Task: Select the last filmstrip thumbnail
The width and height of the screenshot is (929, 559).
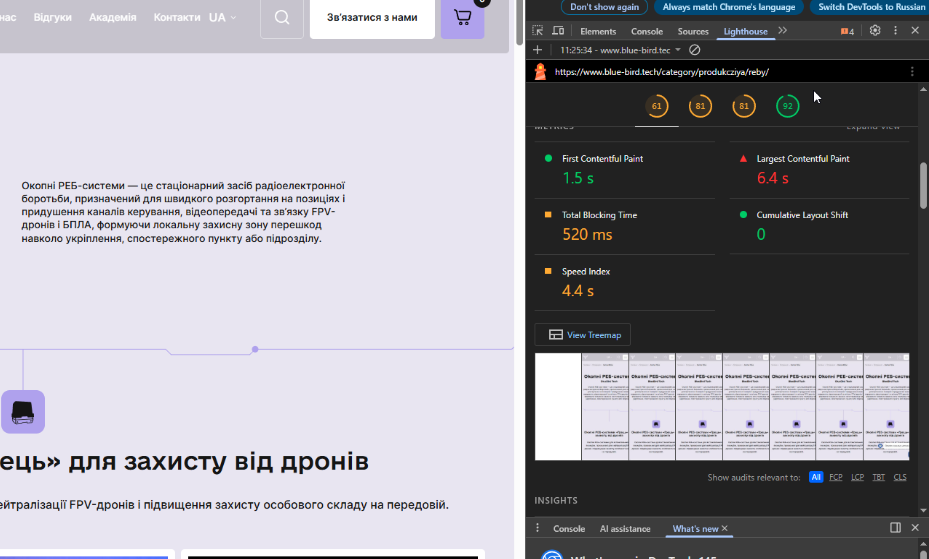Action: point(886,407)
